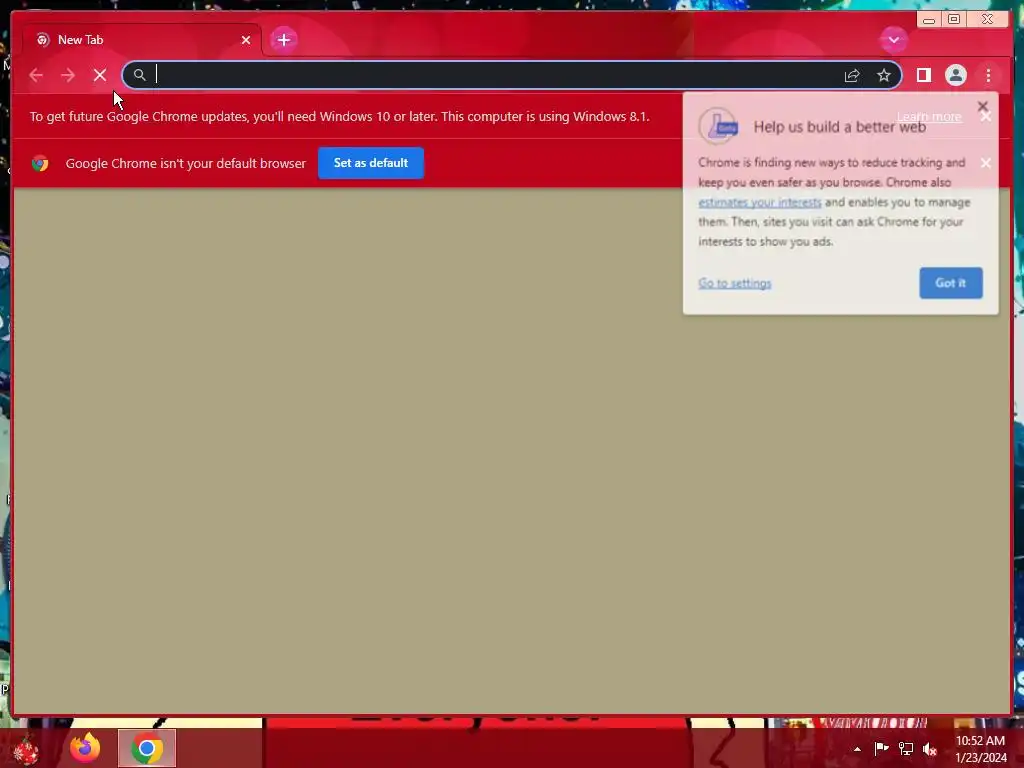Viewport: 1024px width, 768px height.
Task: Click the muted volume tray icon
Action: (x=930, y=749)
